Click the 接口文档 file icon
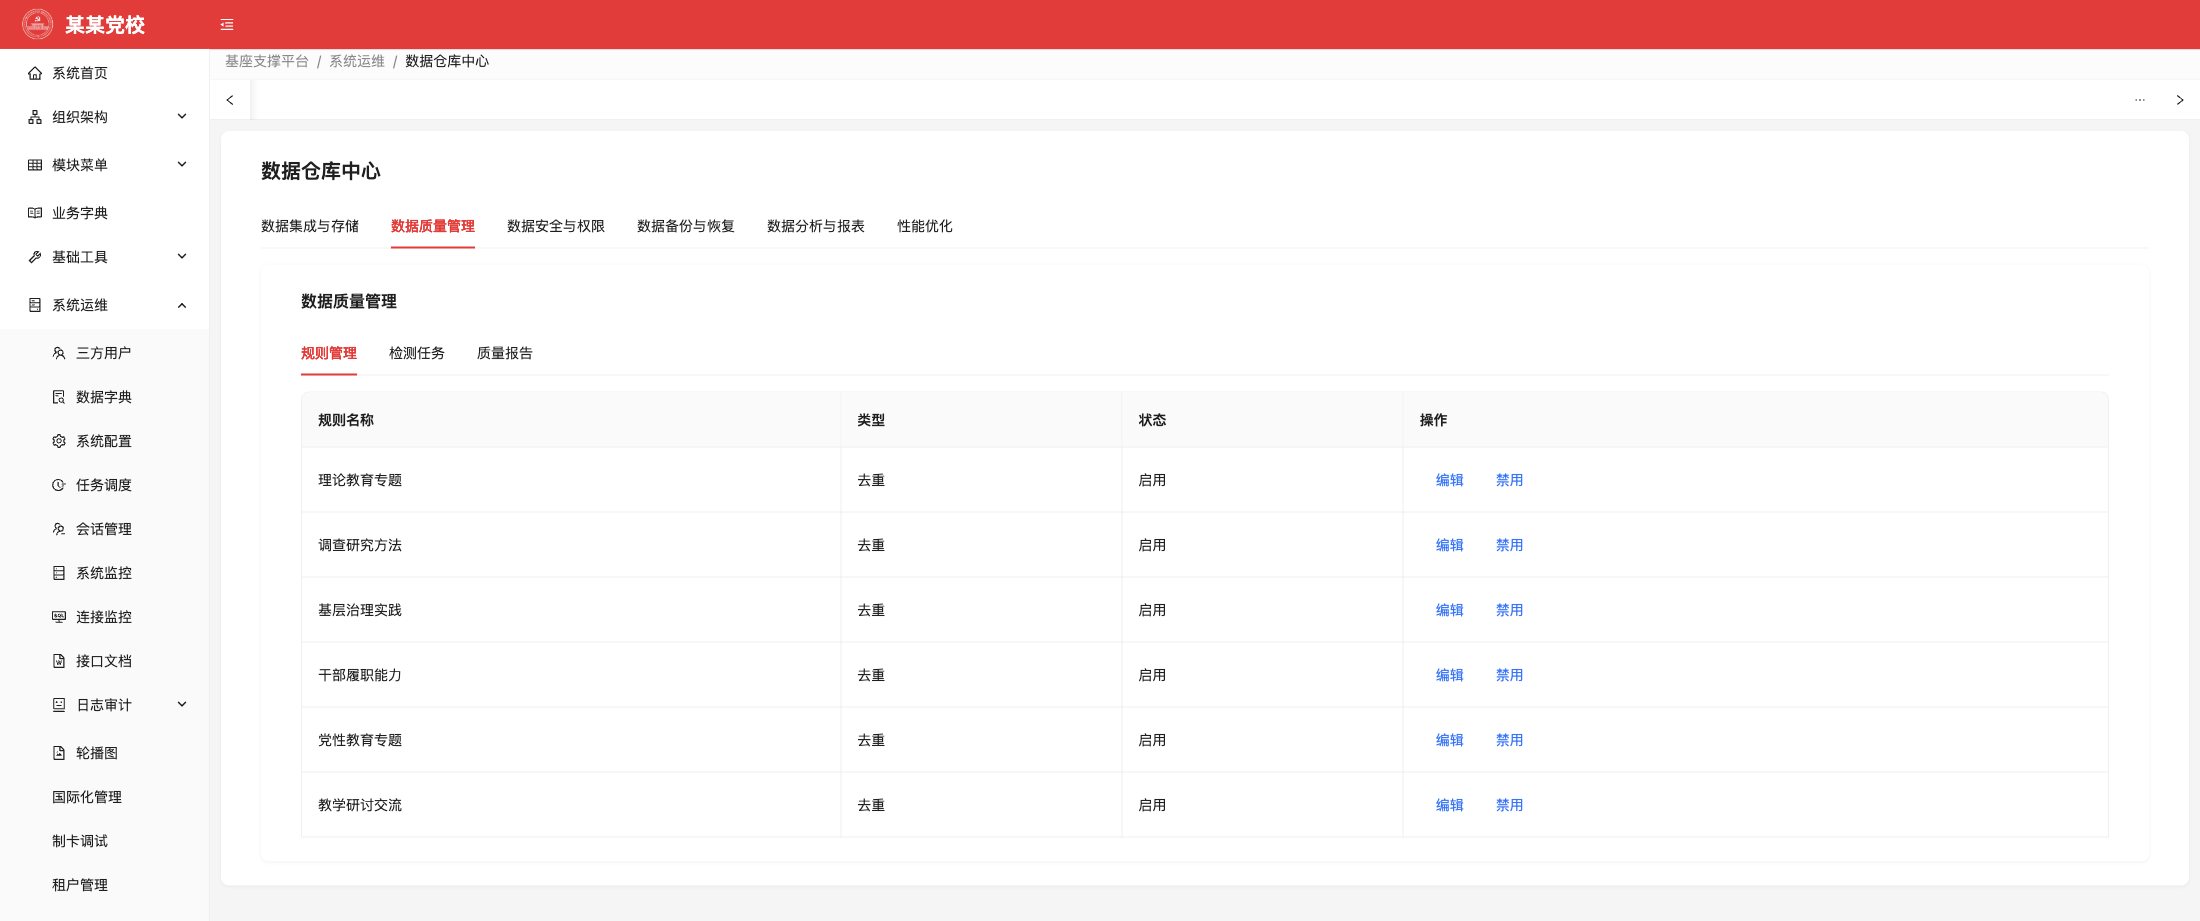This screenshot has width=2200, height=921. point(59,661)
